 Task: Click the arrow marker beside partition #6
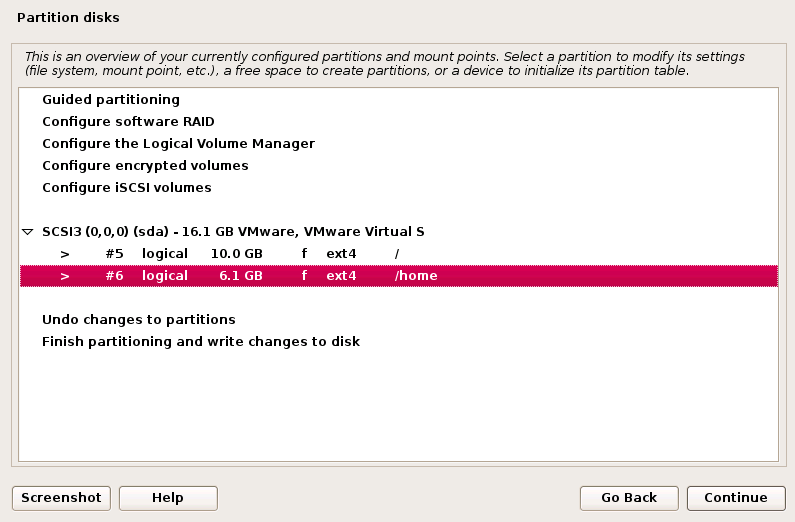point(64,276)
